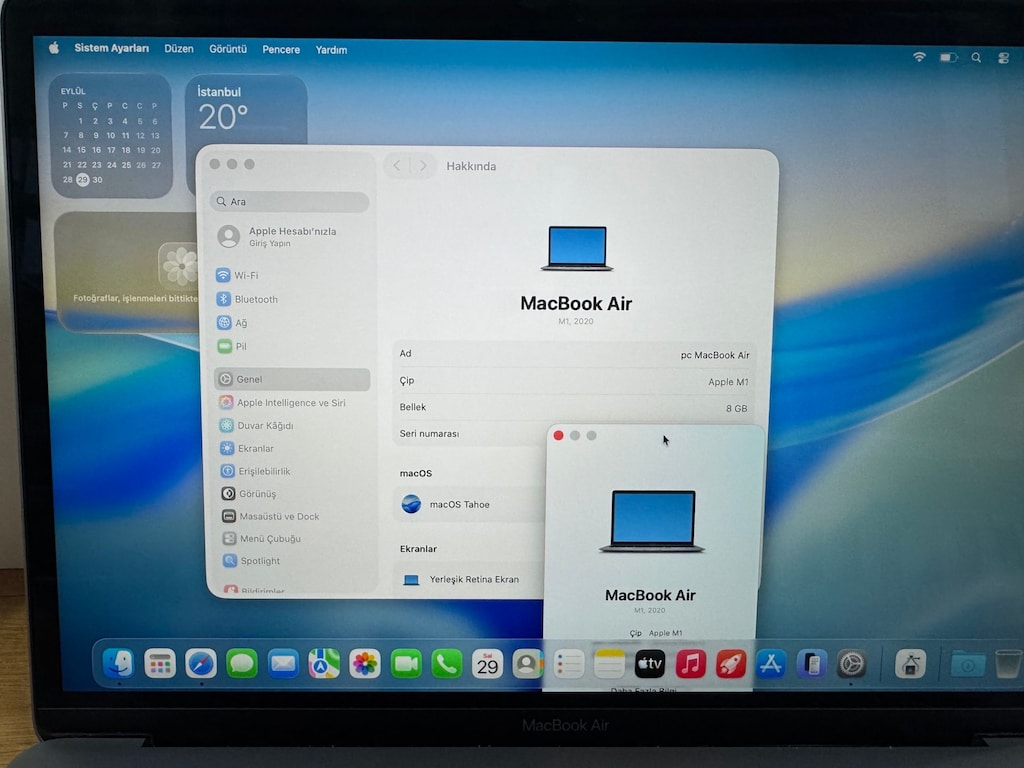Open Pil battery settings
The width and height of the screenshot is (1024, 768).
coord(232,346)
